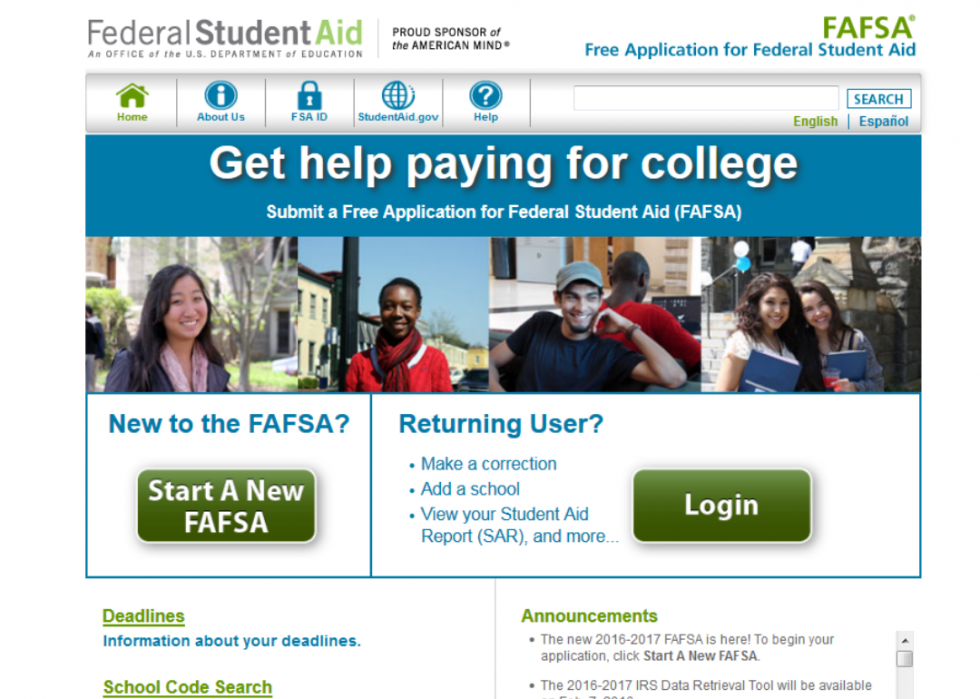The height and width of the screenshot is (699, 980).
Task: Open the About Us info icon
Action: tap(221, 96)
